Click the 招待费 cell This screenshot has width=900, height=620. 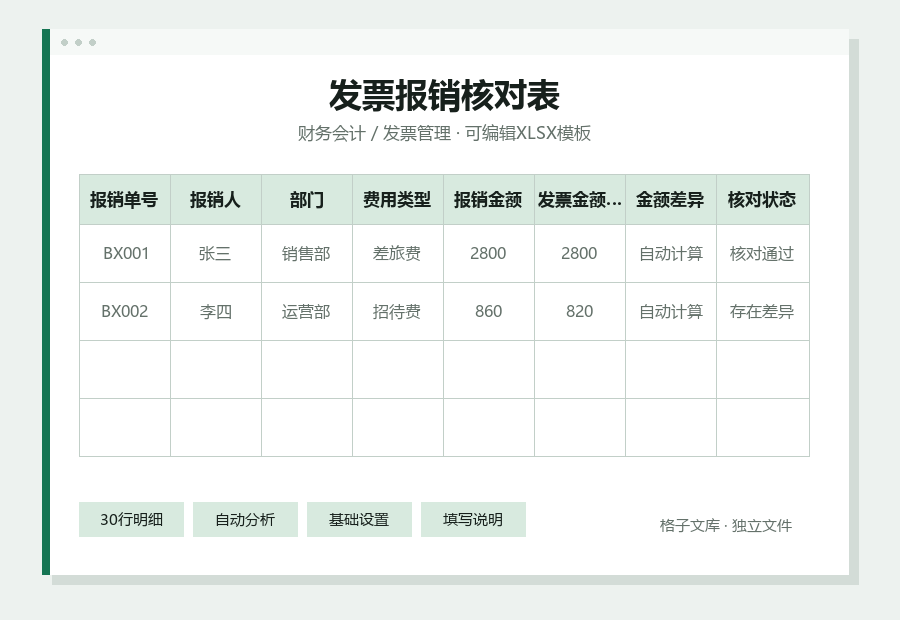398,311
